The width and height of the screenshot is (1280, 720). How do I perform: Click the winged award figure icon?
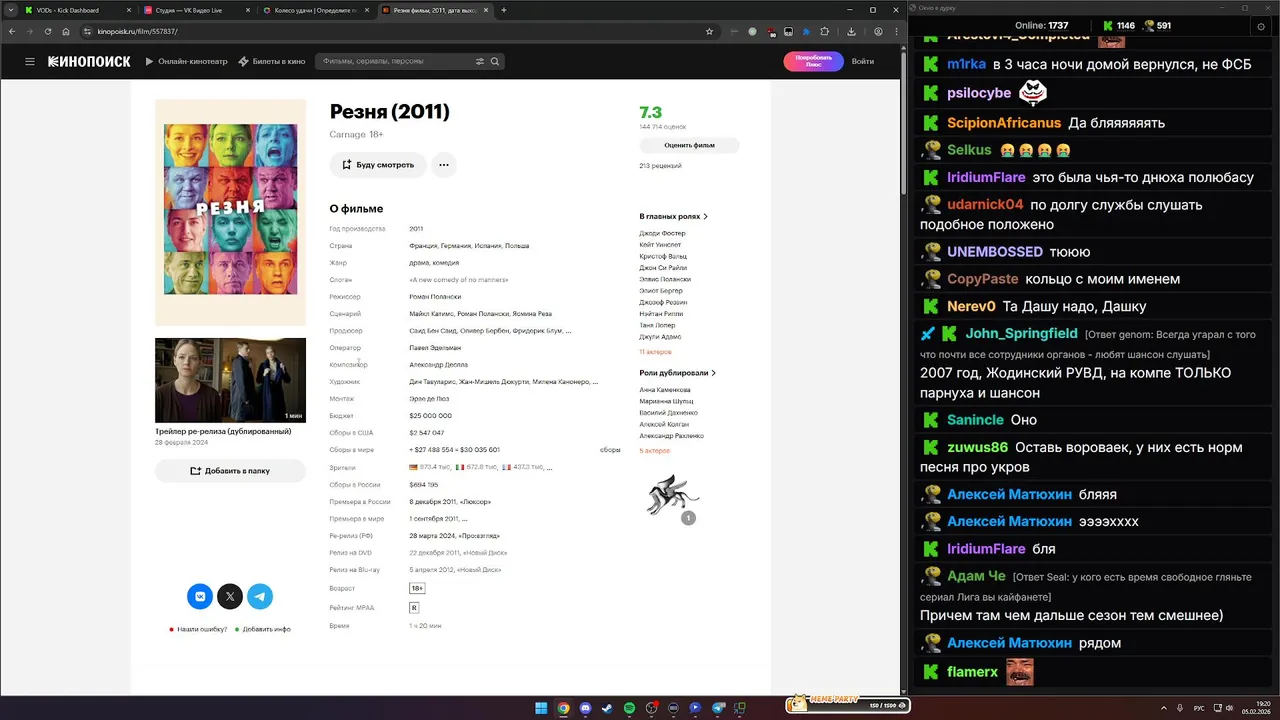point(672,496)
